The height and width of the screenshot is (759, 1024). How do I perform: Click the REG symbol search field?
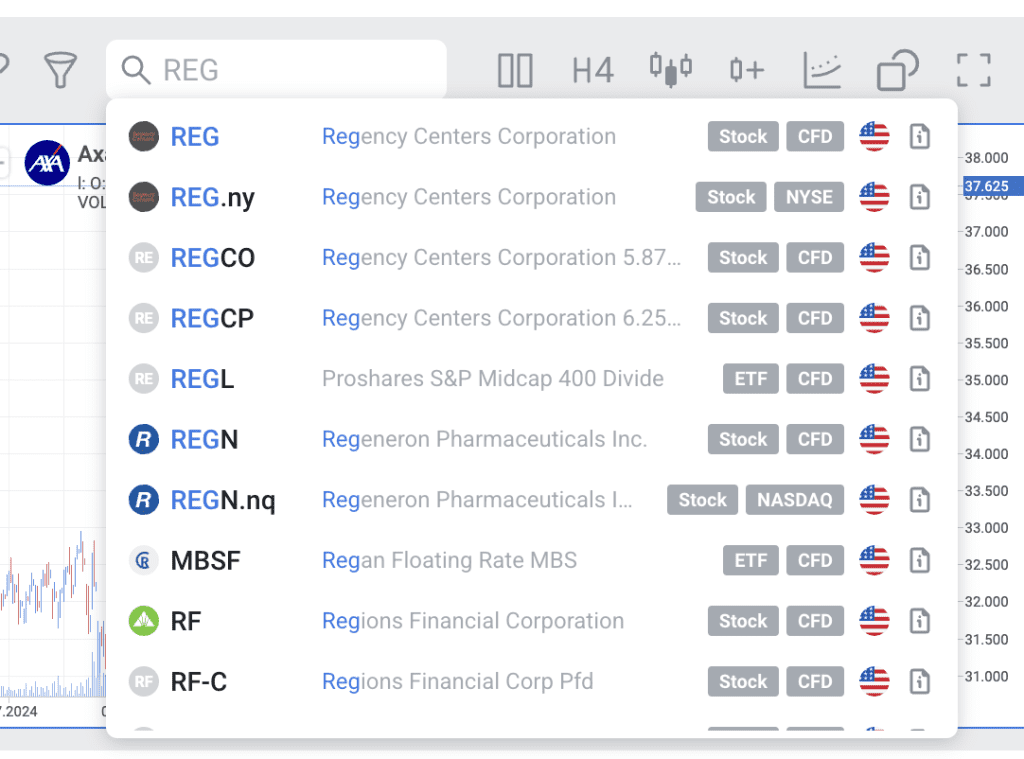pyautogui.click(x=276, y=70)
